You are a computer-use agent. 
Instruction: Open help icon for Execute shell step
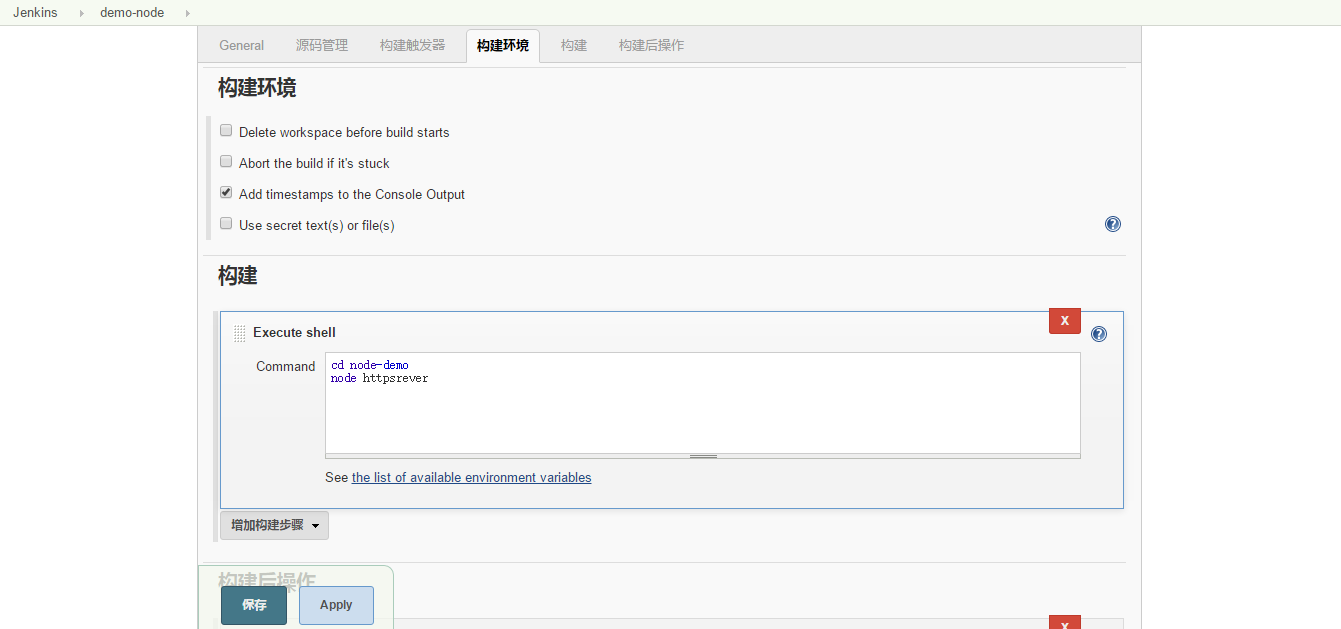coord(1098,334)
